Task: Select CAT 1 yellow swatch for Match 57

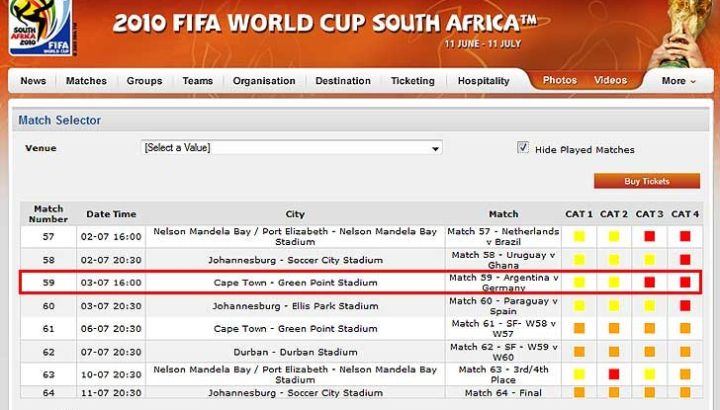Action: coord(579,236)
